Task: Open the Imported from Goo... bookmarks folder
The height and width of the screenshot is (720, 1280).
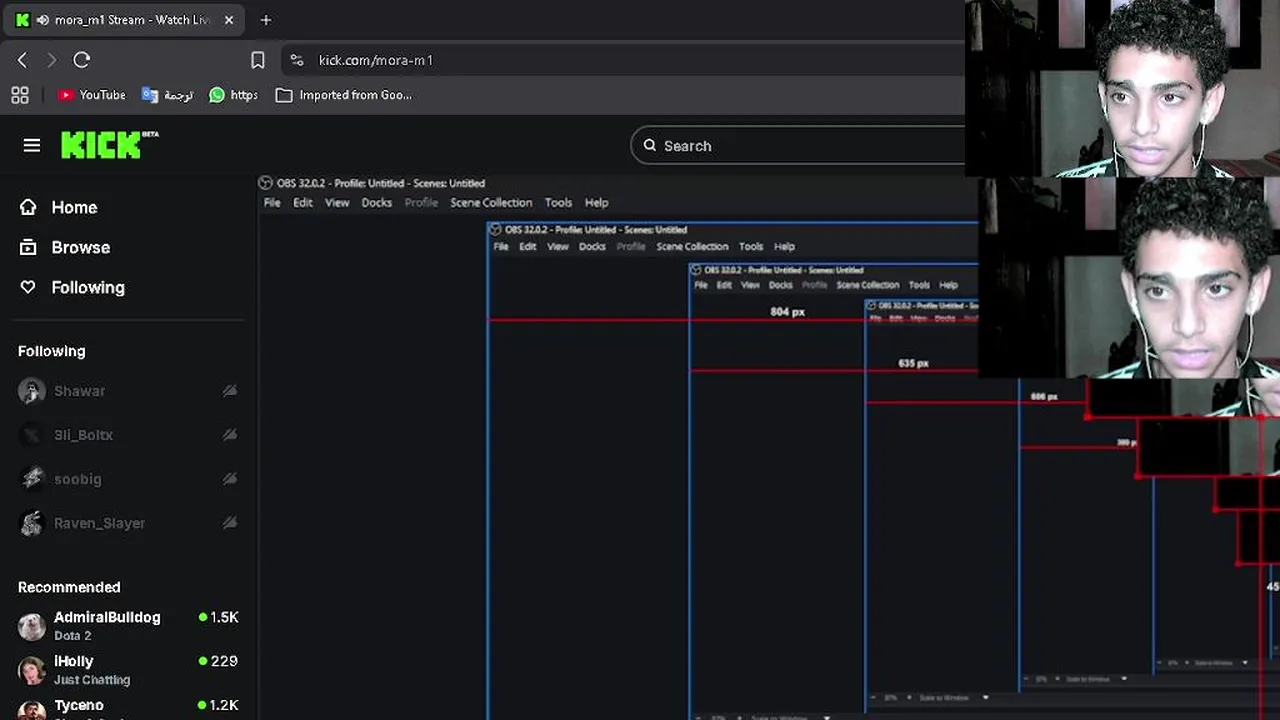Action: 343,95
